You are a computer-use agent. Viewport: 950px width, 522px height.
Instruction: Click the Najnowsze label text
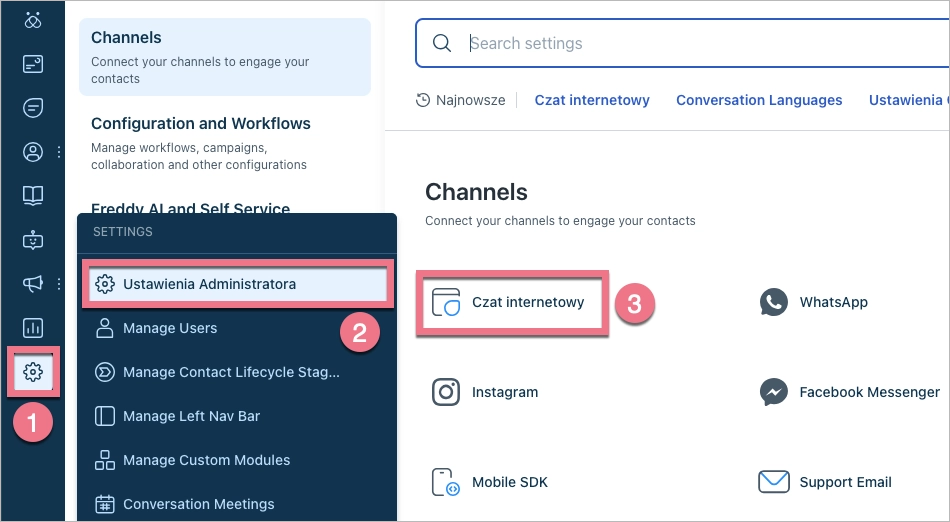[471, 100]
